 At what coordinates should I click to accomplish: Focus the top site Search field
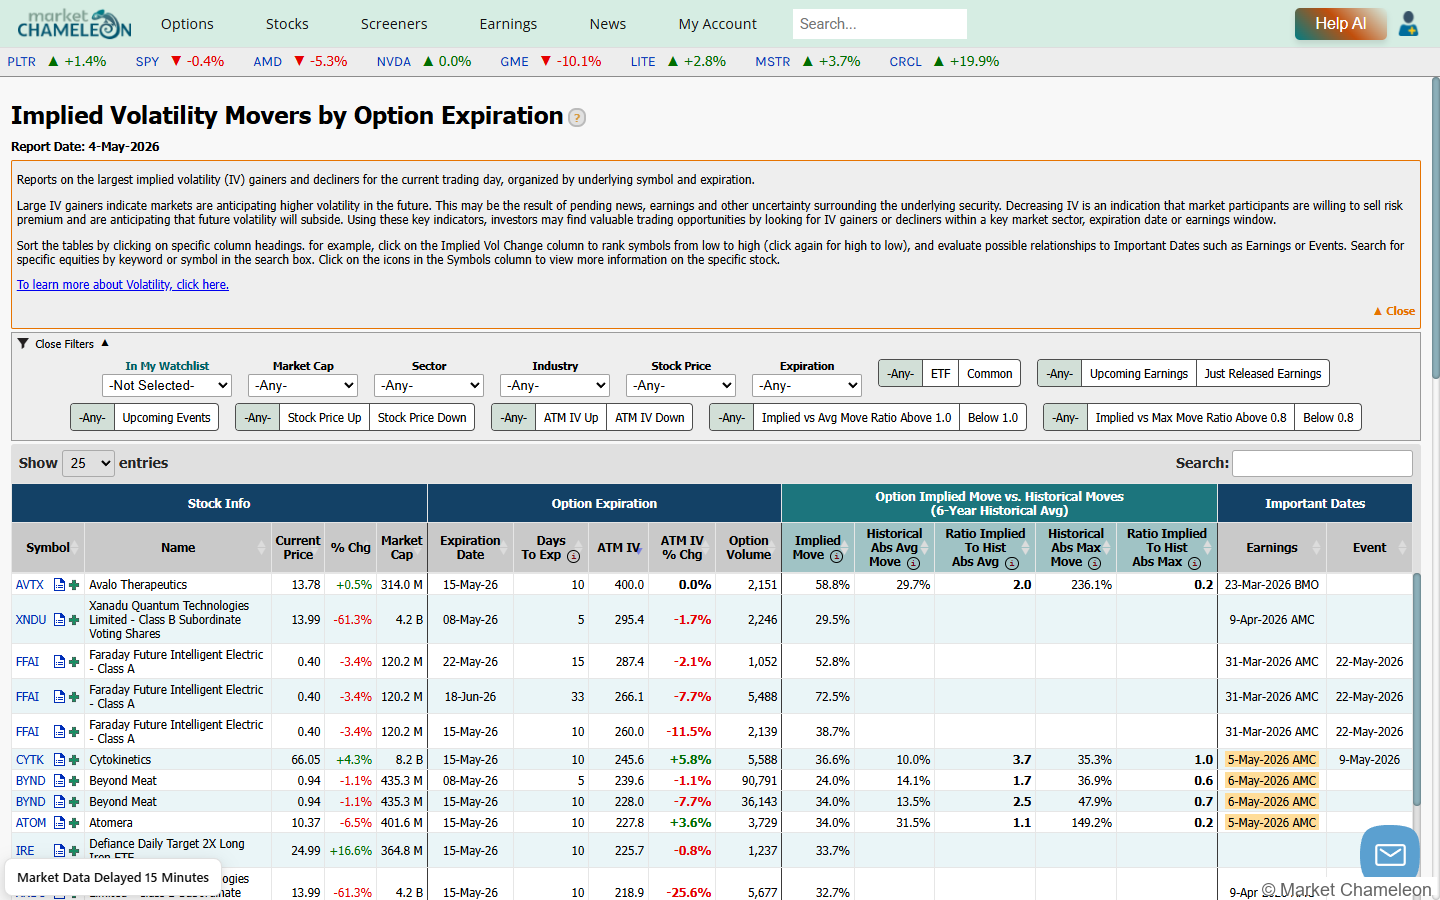click(879, 24)
